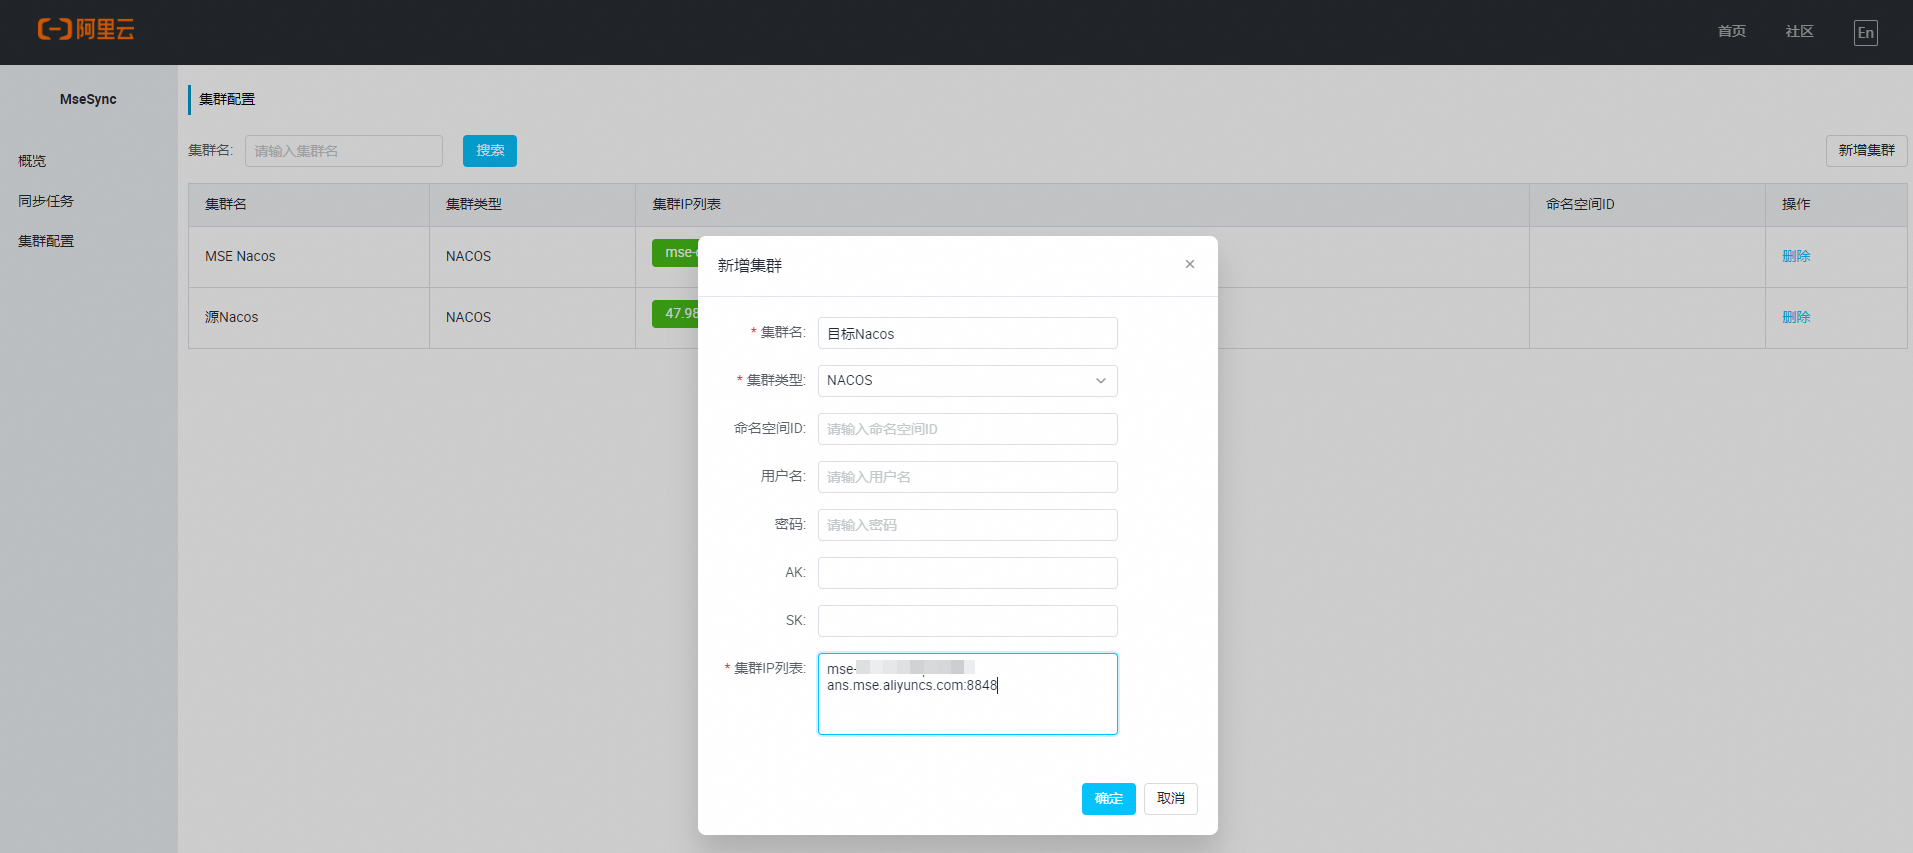Screen dimensions: 1913x853
Task: Focus the SK input field
Action: click(967, 621)
